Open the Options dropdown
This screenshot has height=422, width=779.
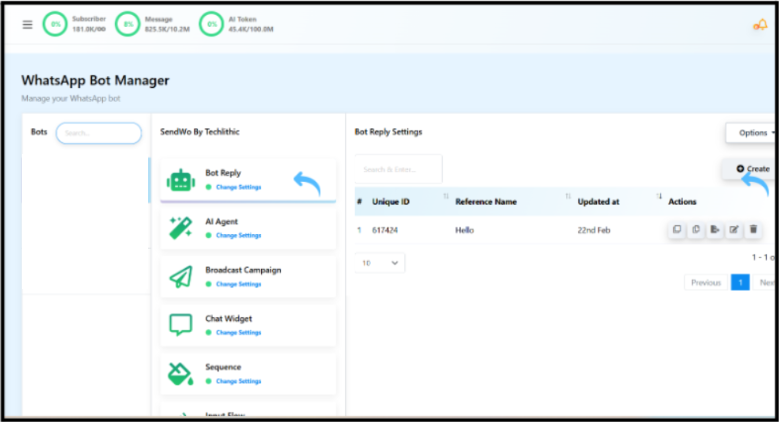pos(750,132)
